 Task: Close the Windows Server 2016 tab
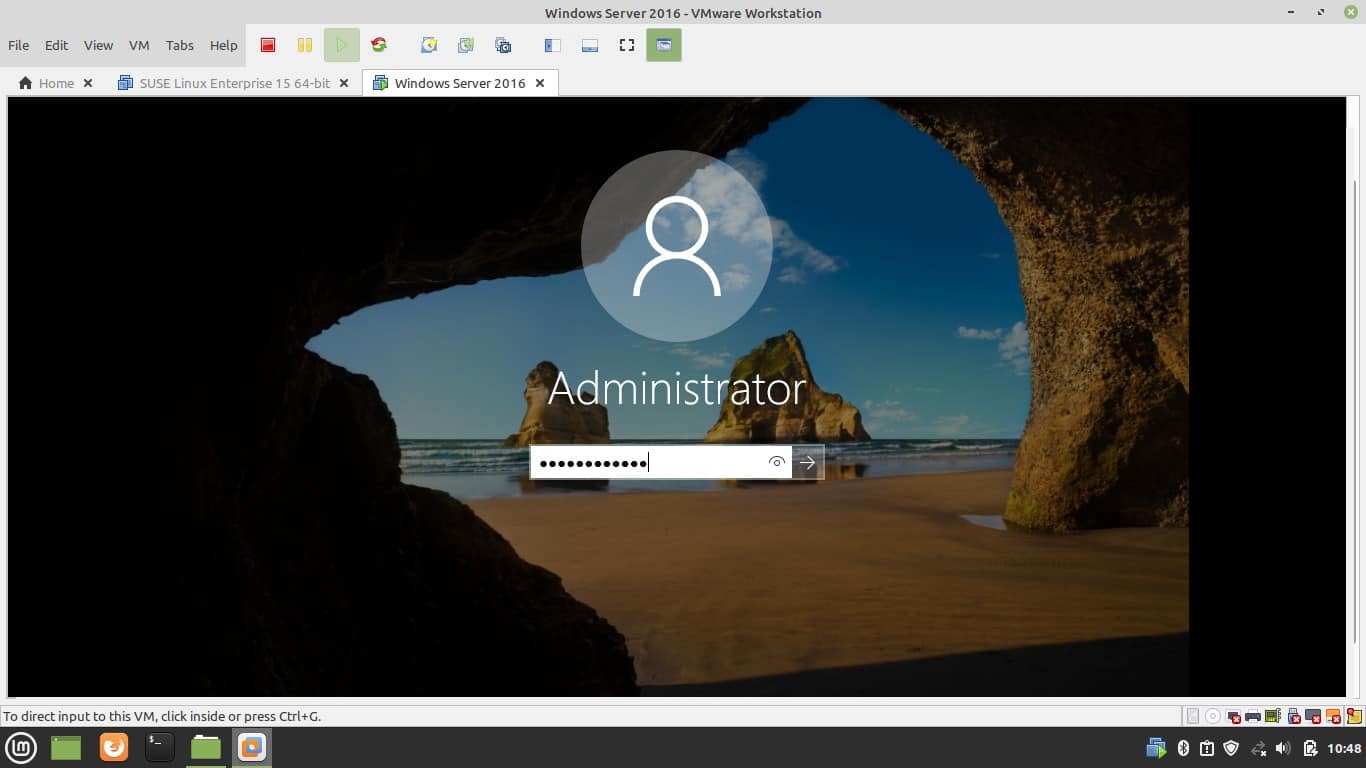tap(540, 83)
